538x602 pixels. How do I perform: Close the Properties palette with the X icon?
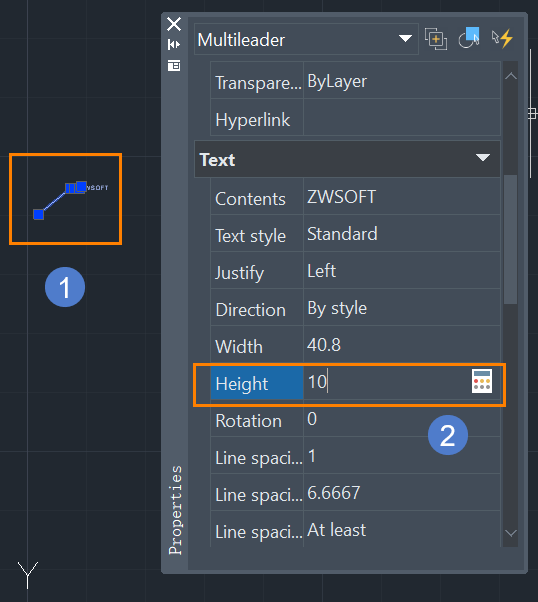[174, 24]
